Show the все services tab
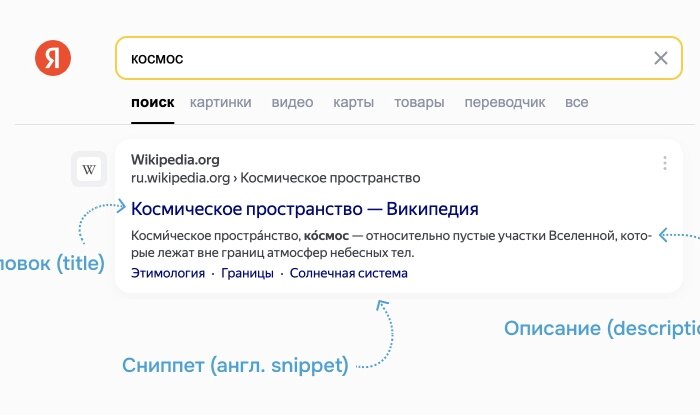 pyautogui.click(x=577, y=102)
